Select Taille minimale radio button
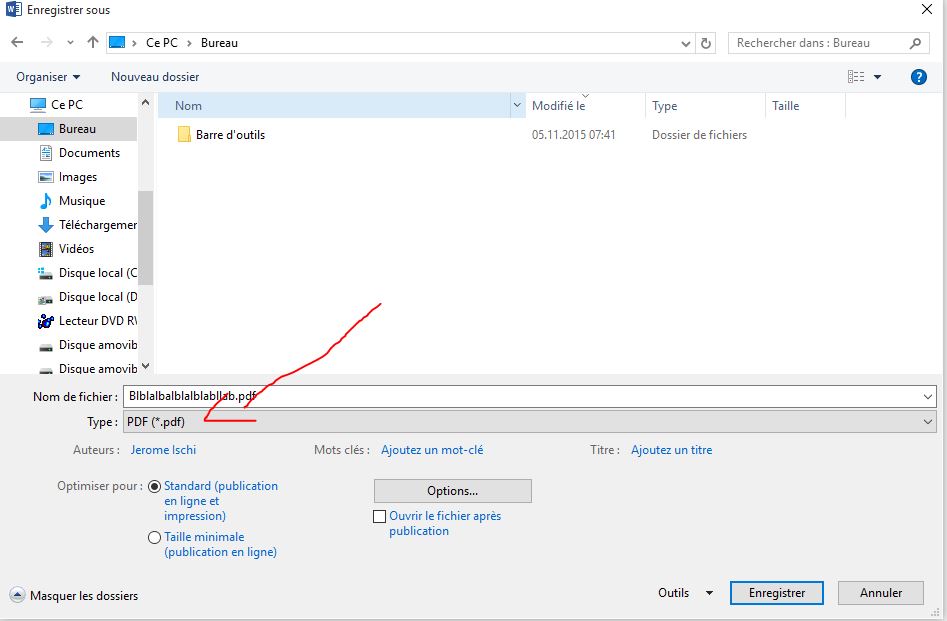Image resolution: width=947 pixels, height=621 pixels. [x=154, y=538]
